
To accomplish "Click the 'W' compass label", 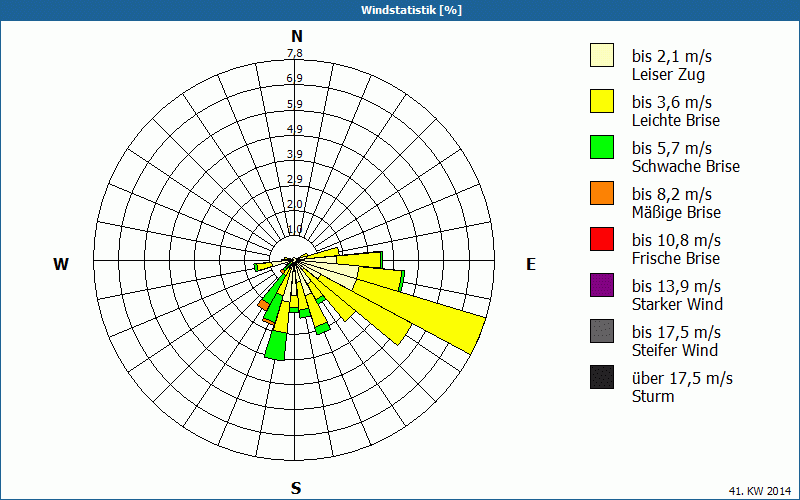I will coord(61,264).
